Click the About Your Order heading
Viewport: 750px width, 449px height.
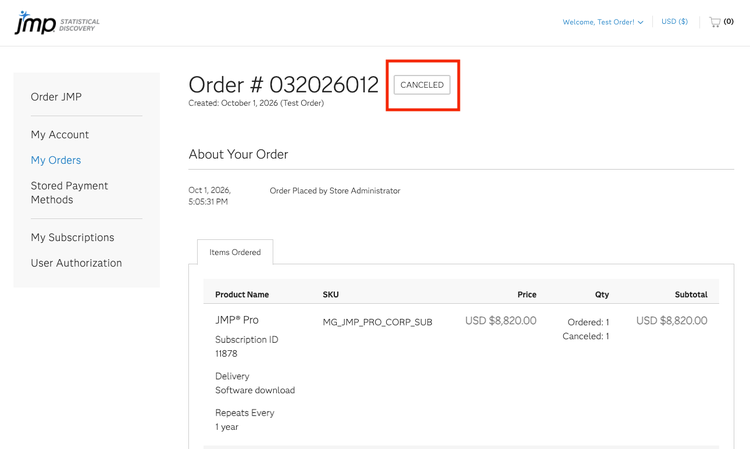click(x=238, y=154)
